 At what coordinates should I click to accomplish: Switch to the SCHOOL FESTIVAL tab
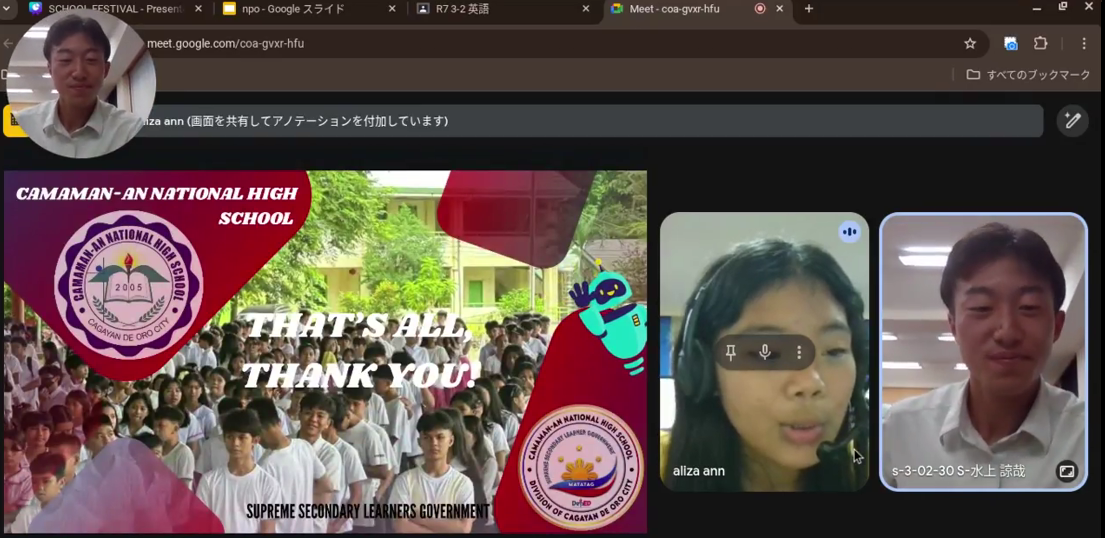click(x=115, y=9)
